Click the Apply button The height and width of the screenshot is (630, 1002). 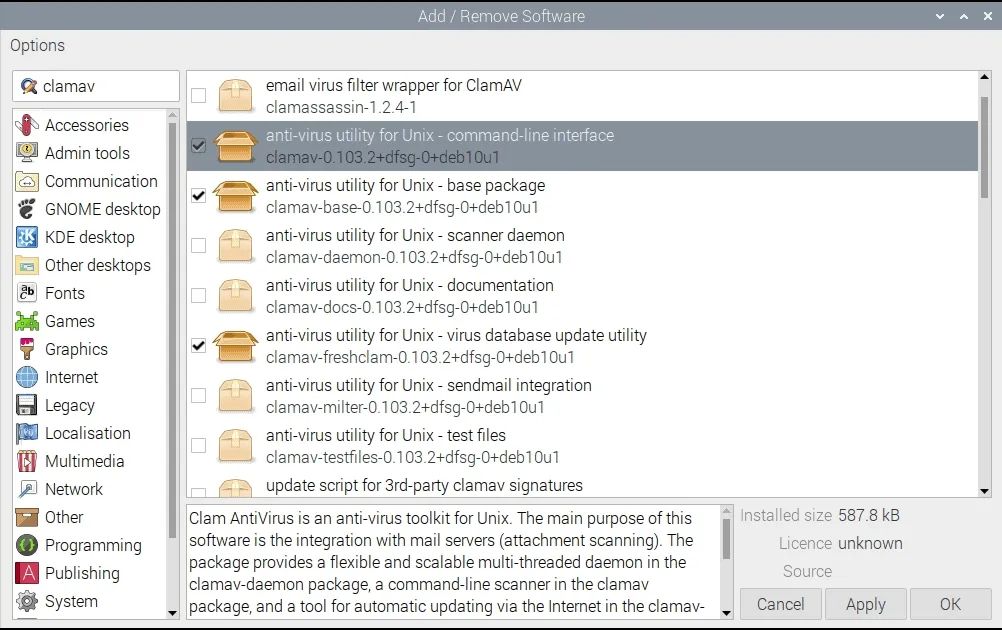865,604
